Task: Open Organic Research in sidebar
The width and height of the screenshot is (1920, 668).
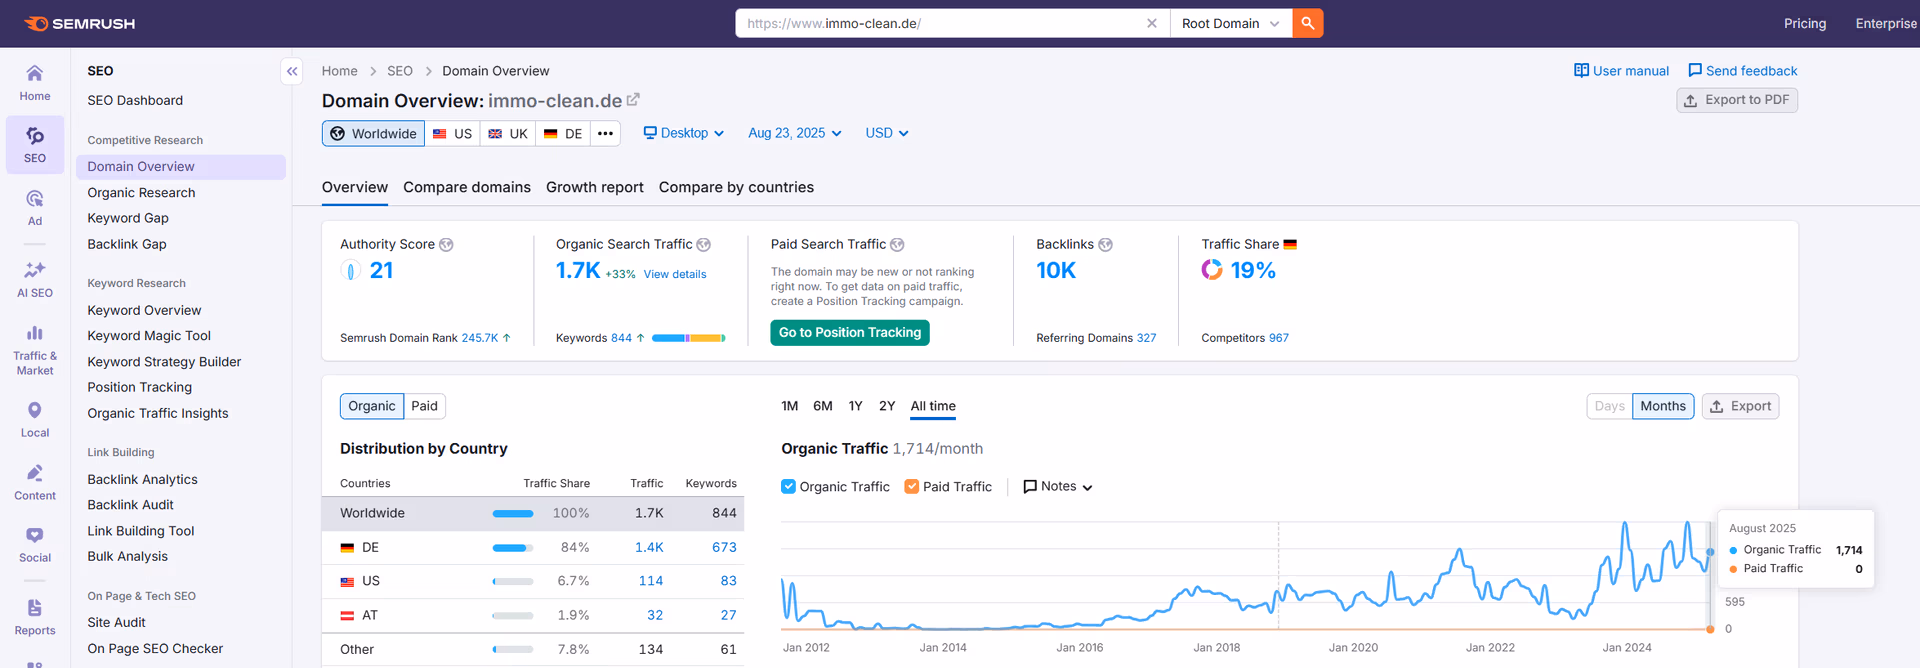Action: pos(141,192)
